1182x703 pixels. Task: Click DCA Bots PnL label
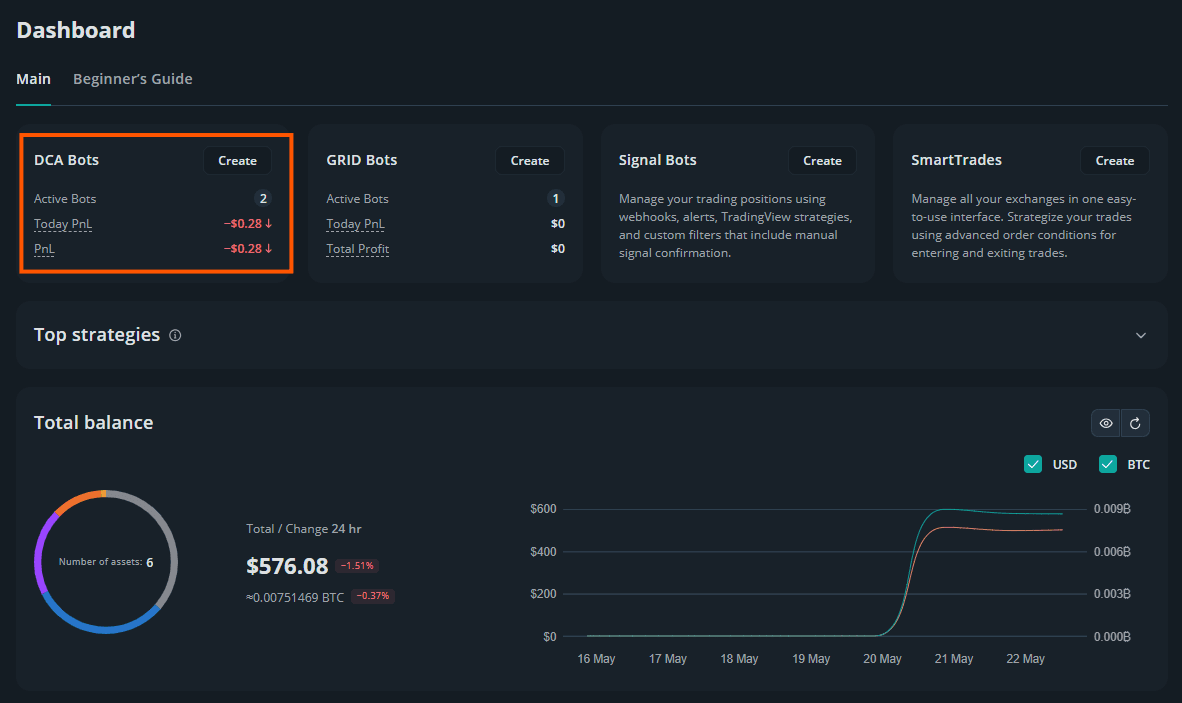[44, 249]
